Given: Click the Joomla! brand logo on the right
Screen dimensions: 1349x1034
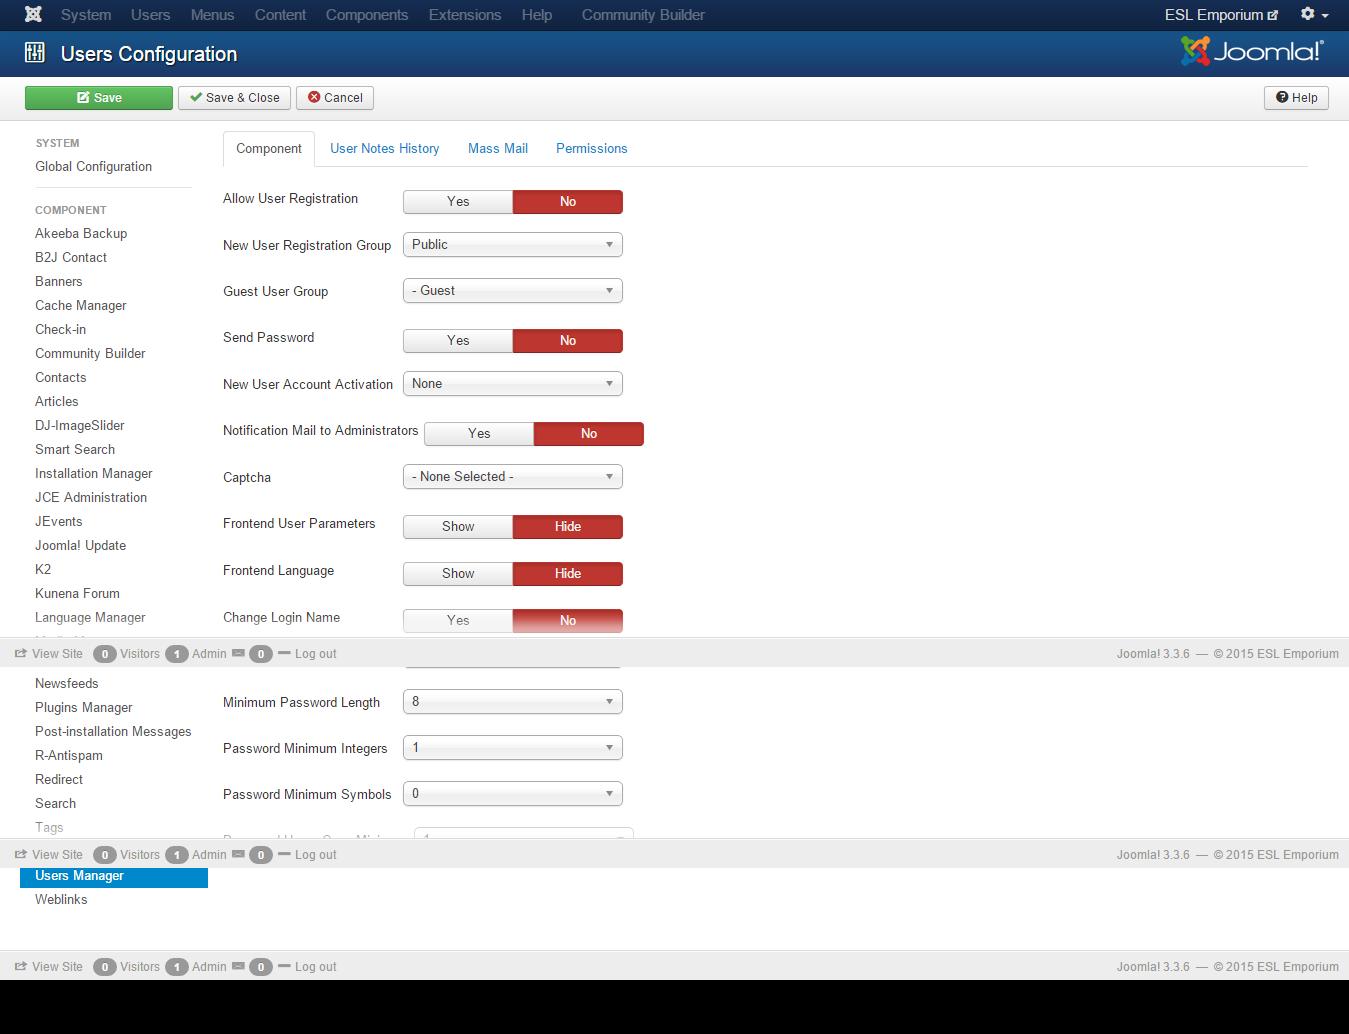Looking at the screenshot, I should coord(1252,51).
